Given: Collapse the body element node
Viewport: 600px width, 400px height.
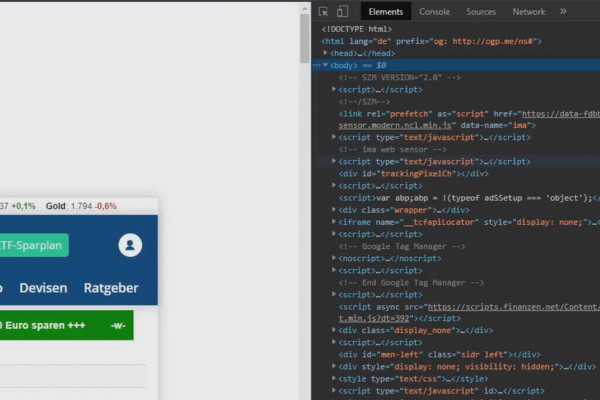Looking at the screenshot, I should [x=325, y=65].
